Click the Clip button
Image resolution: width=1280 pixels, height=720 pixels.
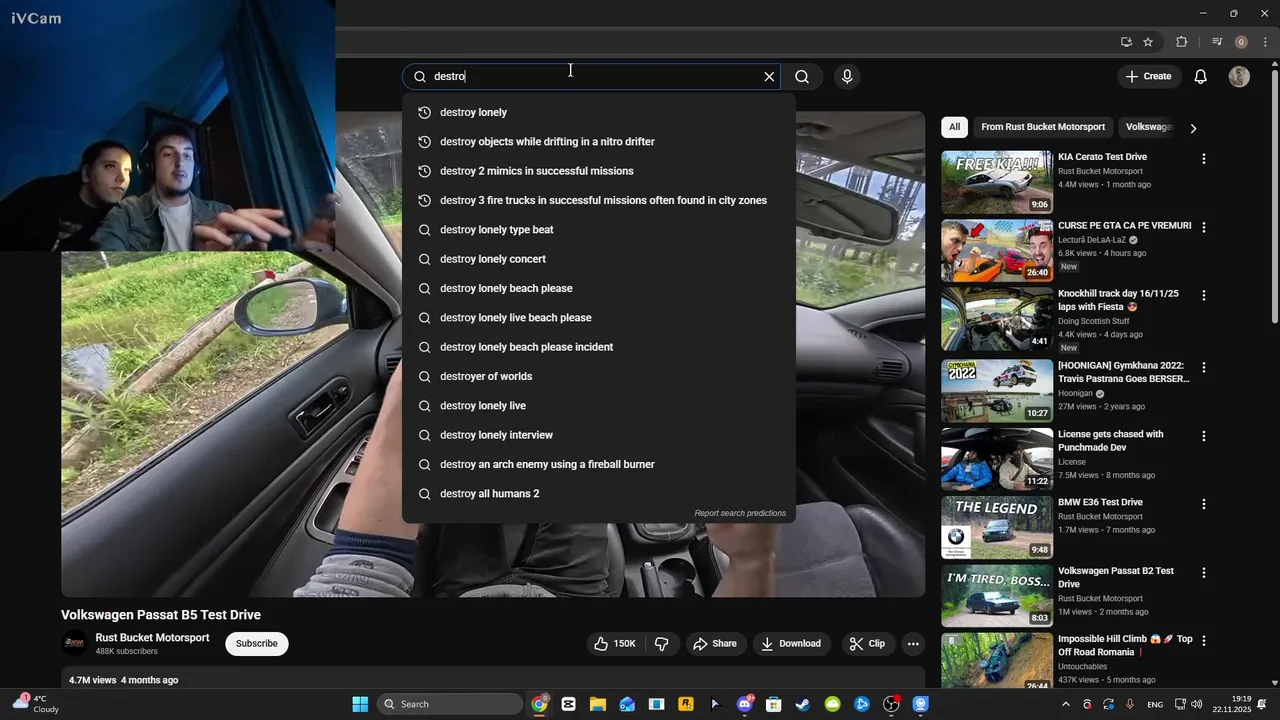click(x=867, y=644)
